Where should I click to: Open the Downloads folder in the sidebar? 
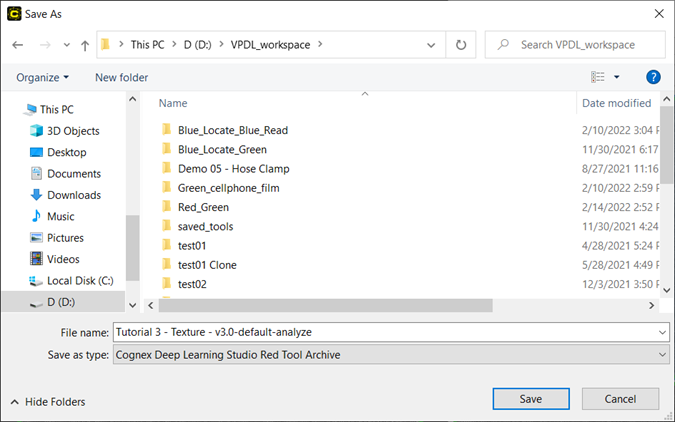[x=73, y=195]
